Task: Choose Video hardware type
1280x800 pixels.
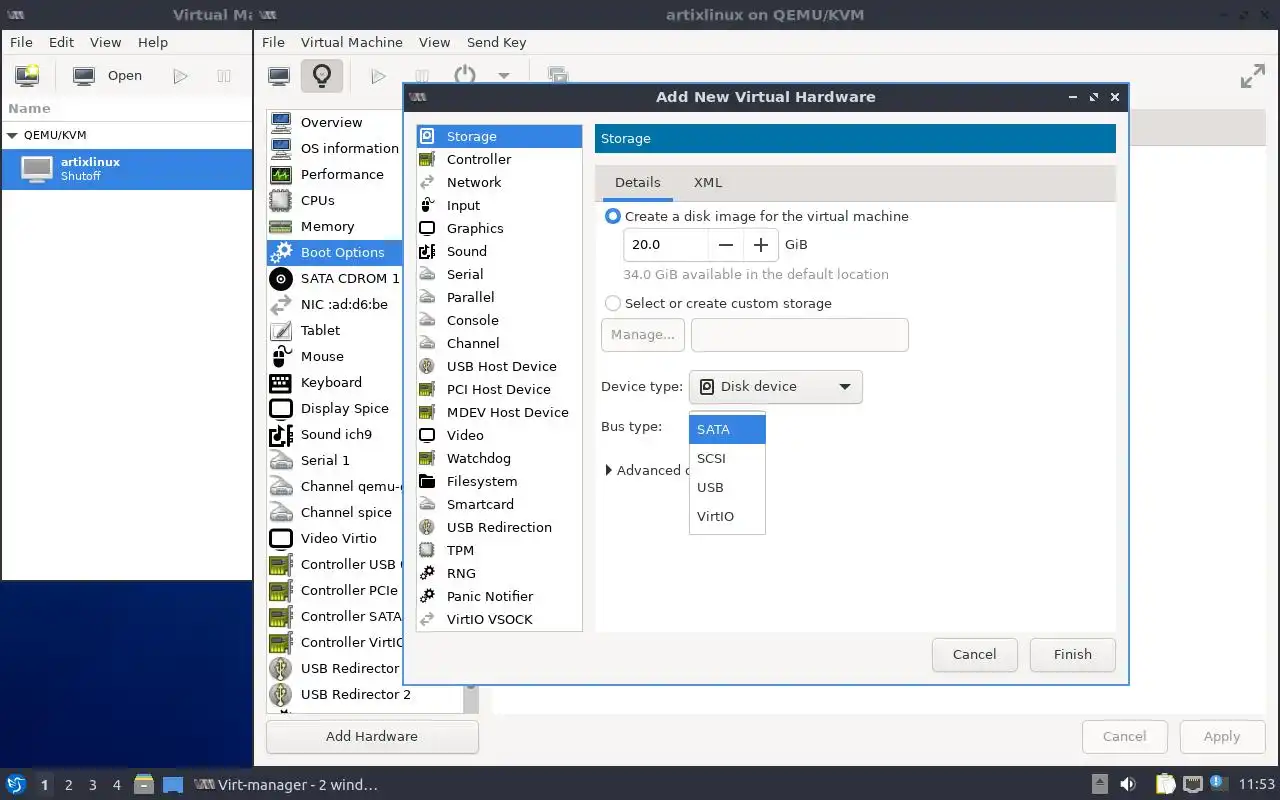Action: (x=499, y=435)
